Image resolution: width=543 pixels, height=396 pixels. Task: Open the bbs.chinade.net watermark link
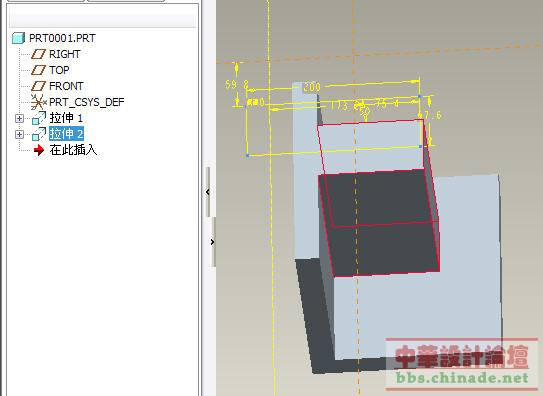[x=462, y=378]
